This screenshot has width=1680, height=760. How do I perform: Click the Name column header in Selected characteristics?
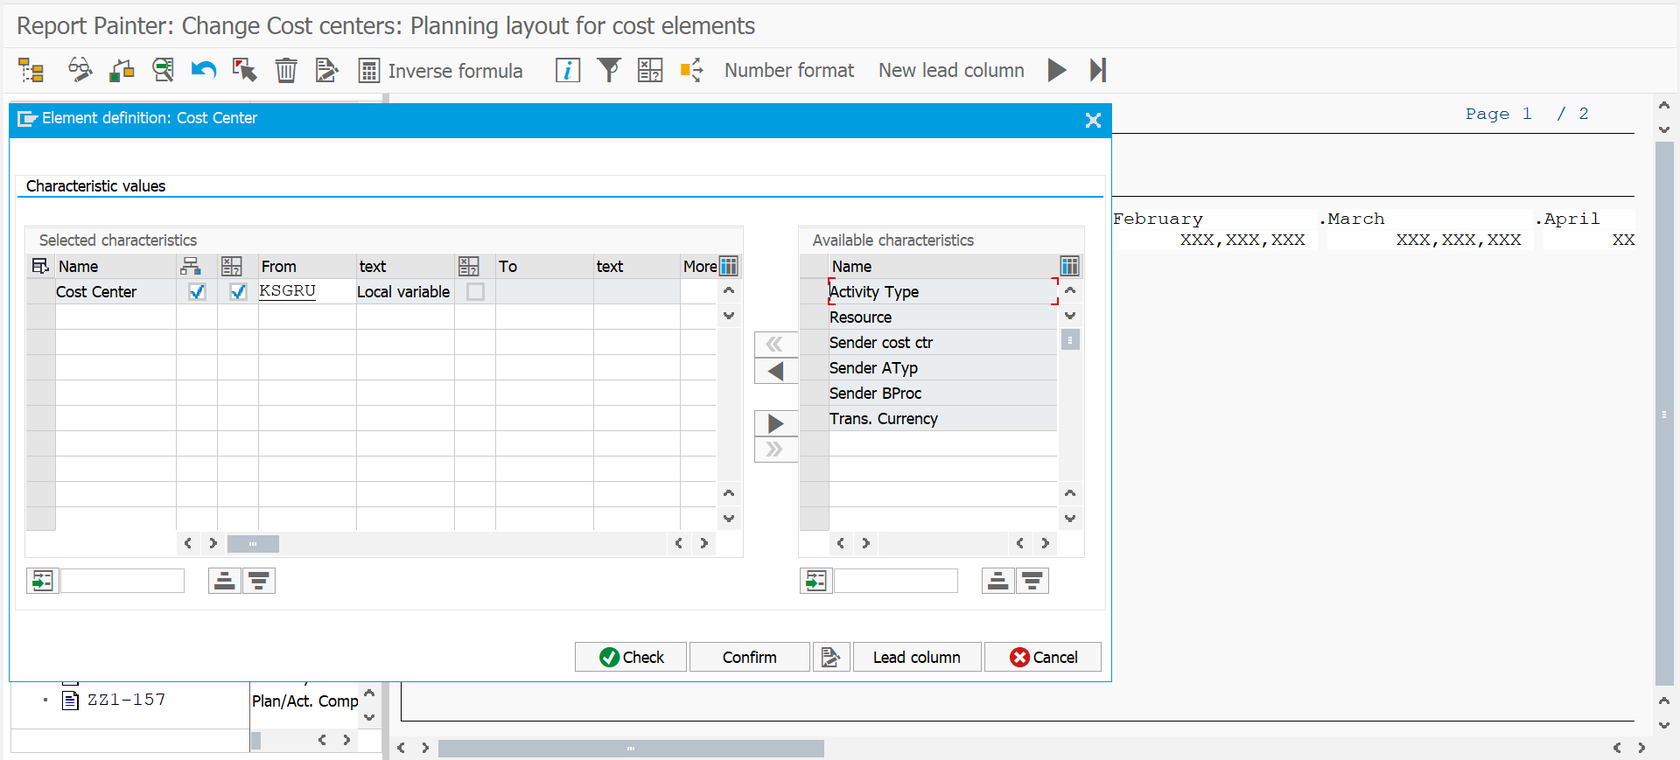coord(115,266)
